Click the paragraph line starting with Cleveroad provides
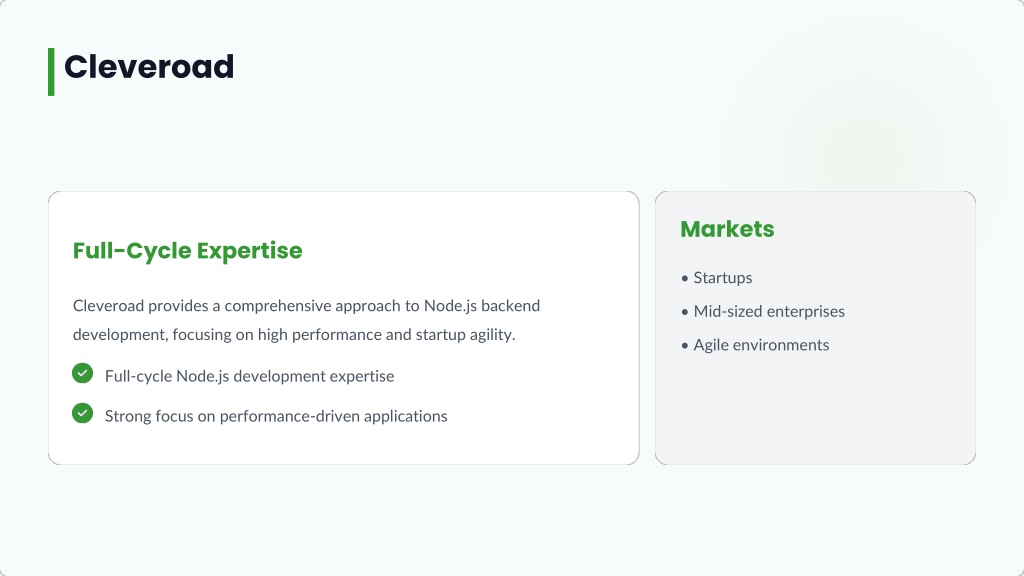The image size is (1024, 576). (x=306, y=305)
